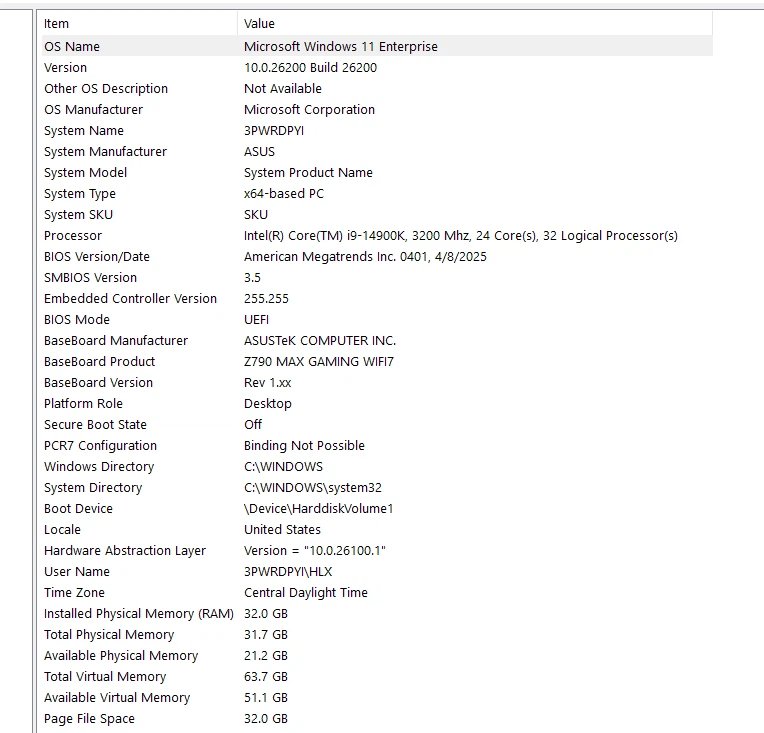Click the ASUS manufacturer value
The height and width of the screenshot is (733, 764).
tap(259, 151)
